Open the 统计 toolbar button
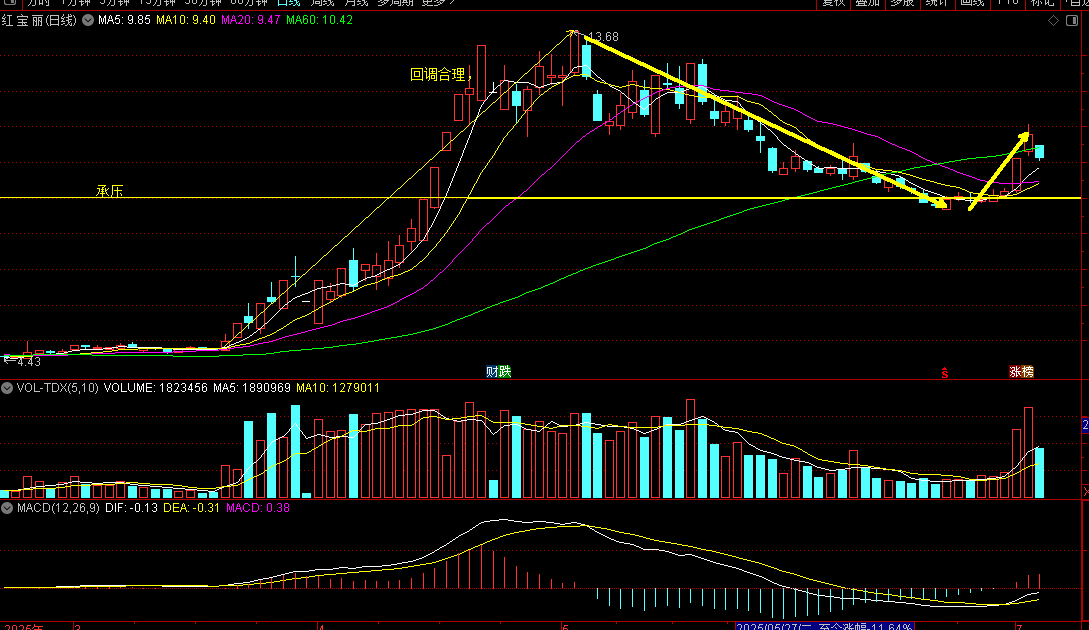 (x=937, y=3)
